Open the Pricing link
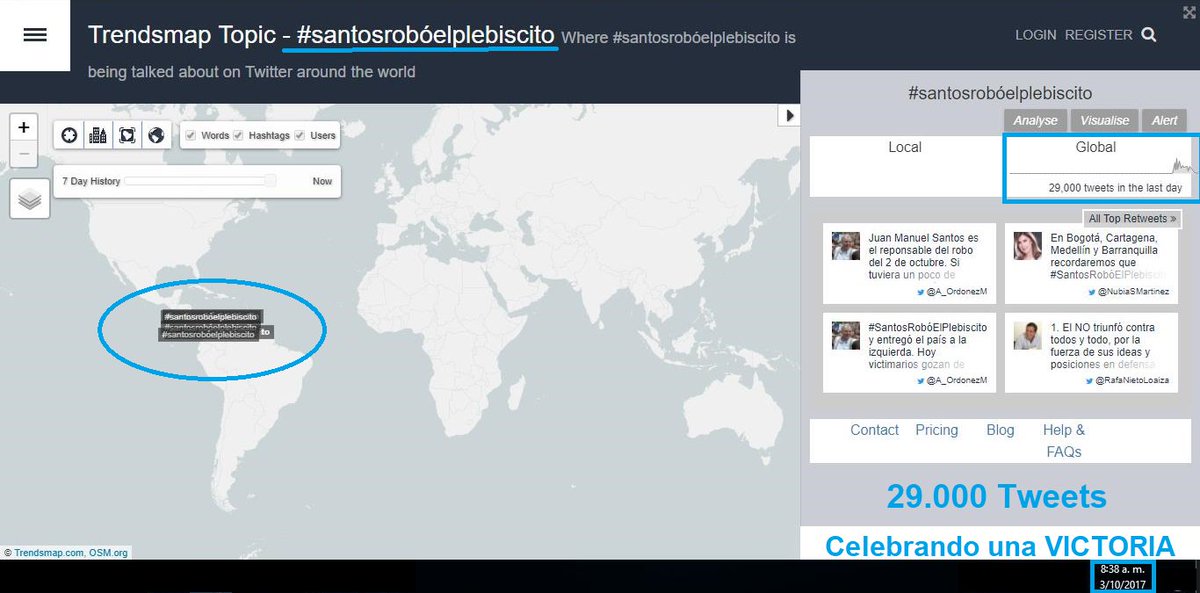The image size is (1200, 593). click(936, 430)
